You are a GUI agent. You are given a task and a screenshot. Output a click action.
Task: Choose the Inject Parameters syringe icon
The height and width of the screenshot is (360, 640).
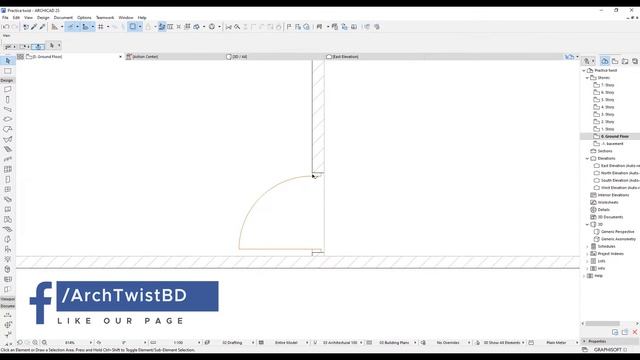42,27
